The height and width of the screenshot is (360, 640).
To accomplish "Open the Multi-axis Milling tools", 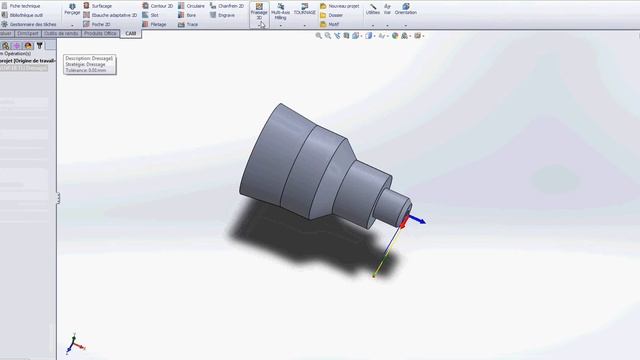I will point(280,11).
